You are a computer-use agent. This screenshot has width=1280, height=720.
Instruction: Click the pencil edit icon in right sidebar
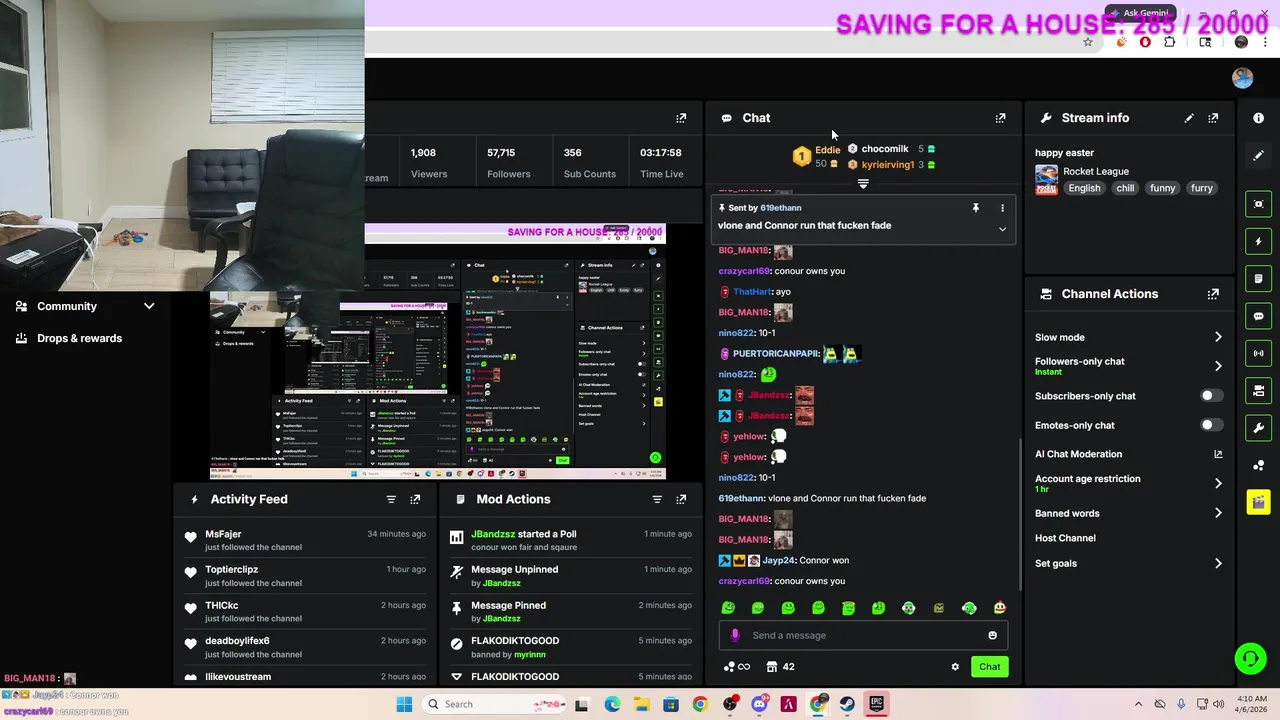pyautogui.click(x=1258, y=156)
